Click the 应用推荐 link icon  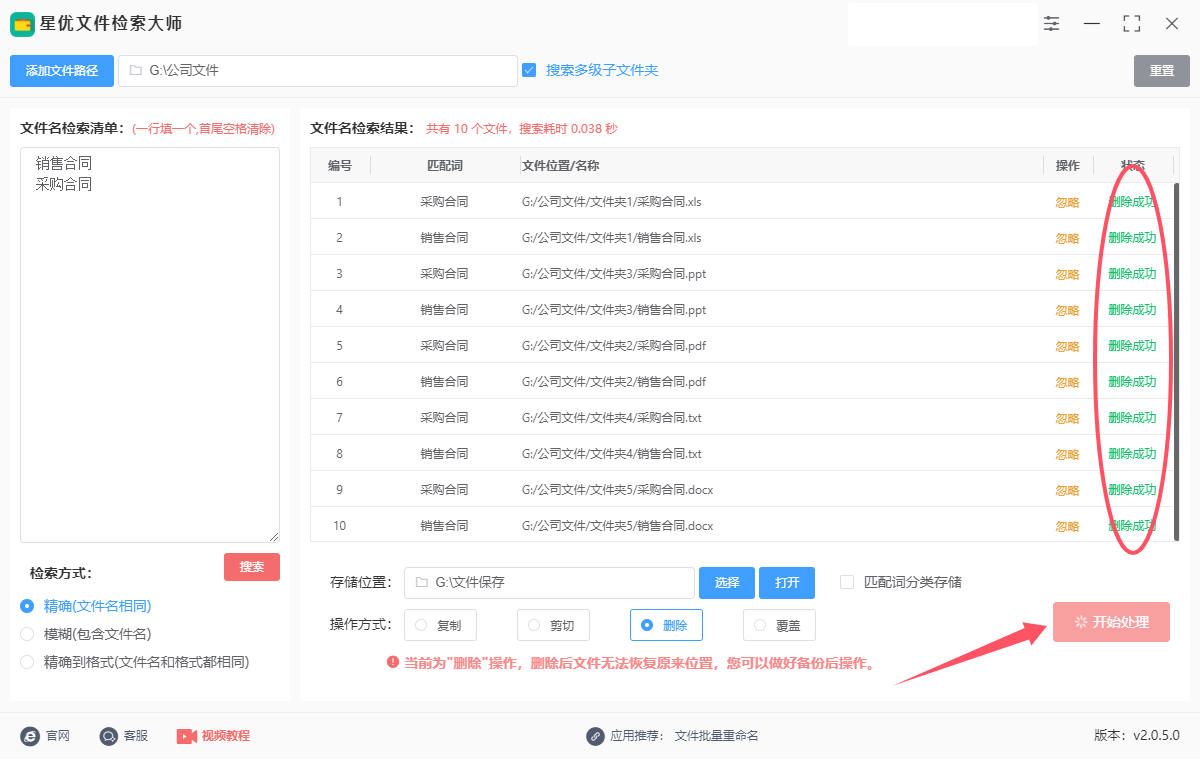point(595,736)
